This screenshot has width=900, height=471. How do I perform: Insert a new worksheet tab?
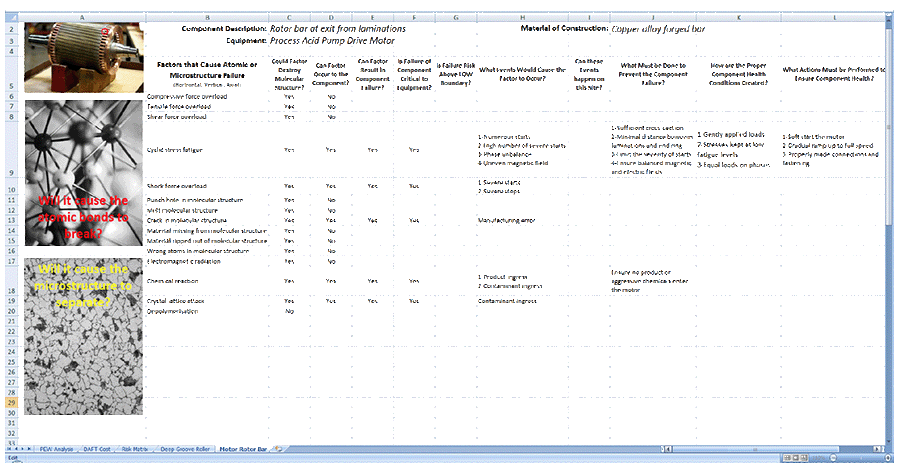[x=278, y=449]
